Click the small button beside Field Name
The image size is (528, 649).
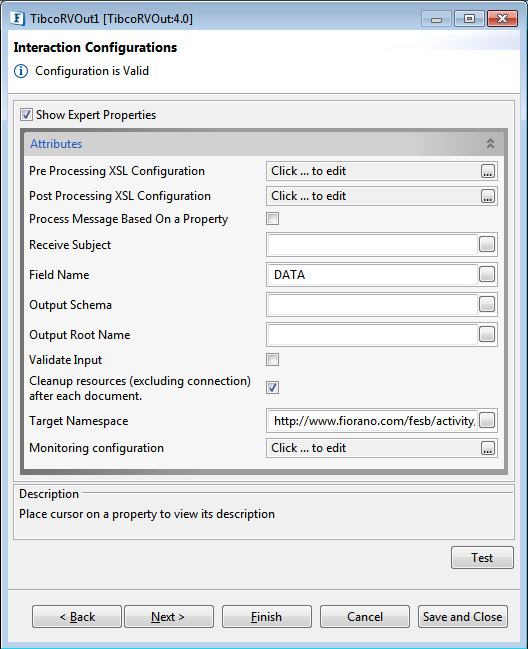click(487, 274)
